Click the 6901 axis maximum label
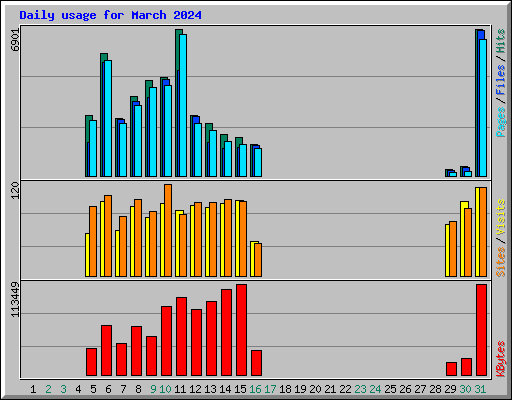The height and width of the screenshot is (400, 512). 15,40
